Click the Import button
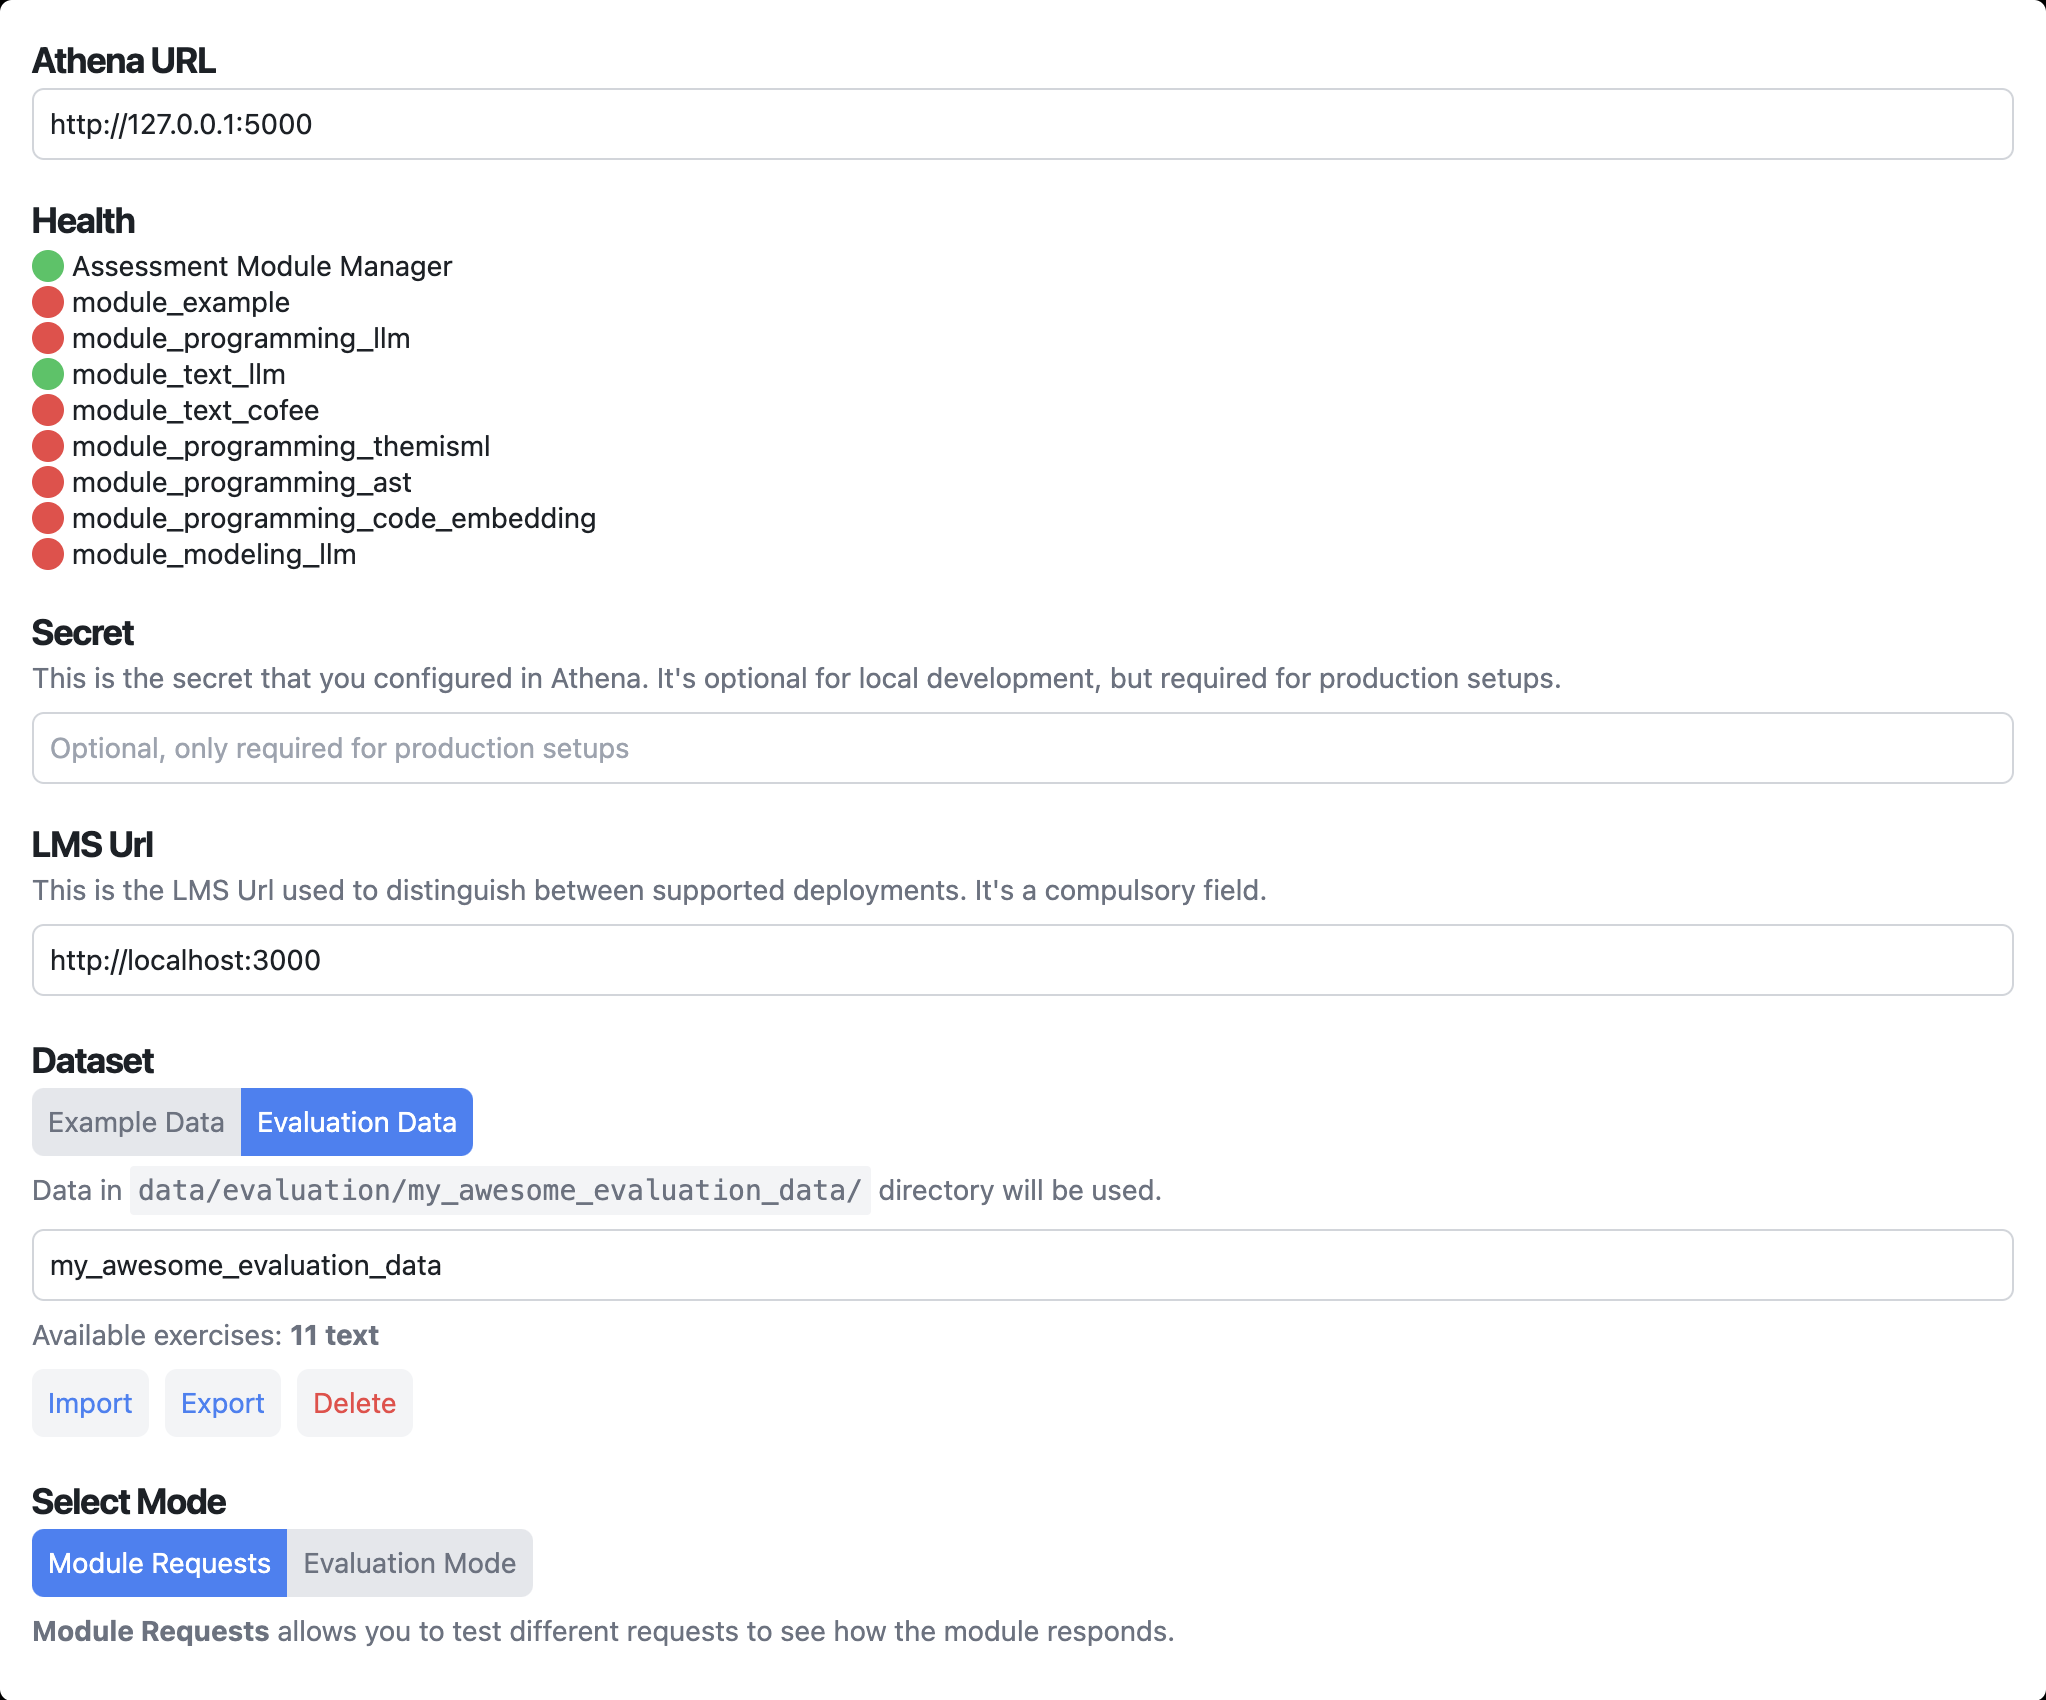Image resolution: width=2046 pixels, height=1700 pixels. [x=90, y=1403]
